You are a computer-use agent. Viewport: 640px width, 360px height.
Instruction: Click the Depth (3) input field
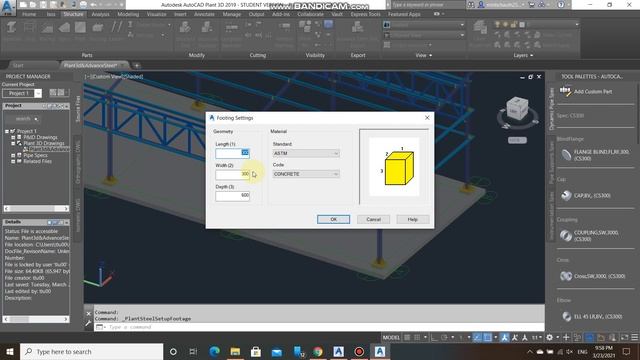[x=232, y=196]
